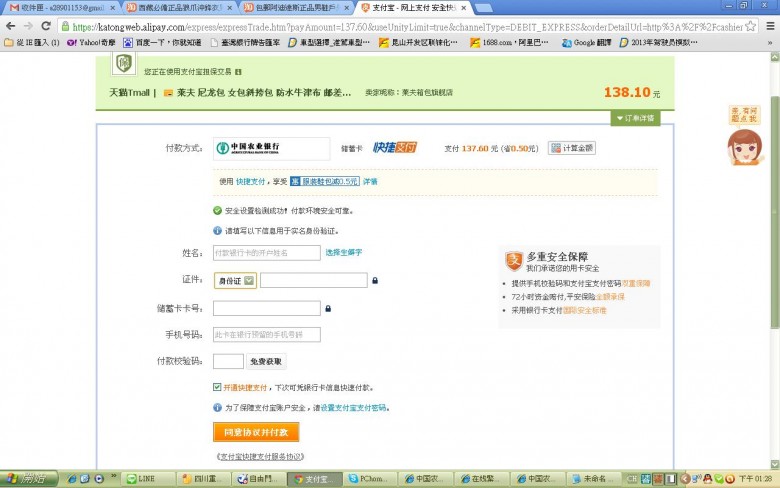Click the lock icon beside ID number field

(374, 281)
